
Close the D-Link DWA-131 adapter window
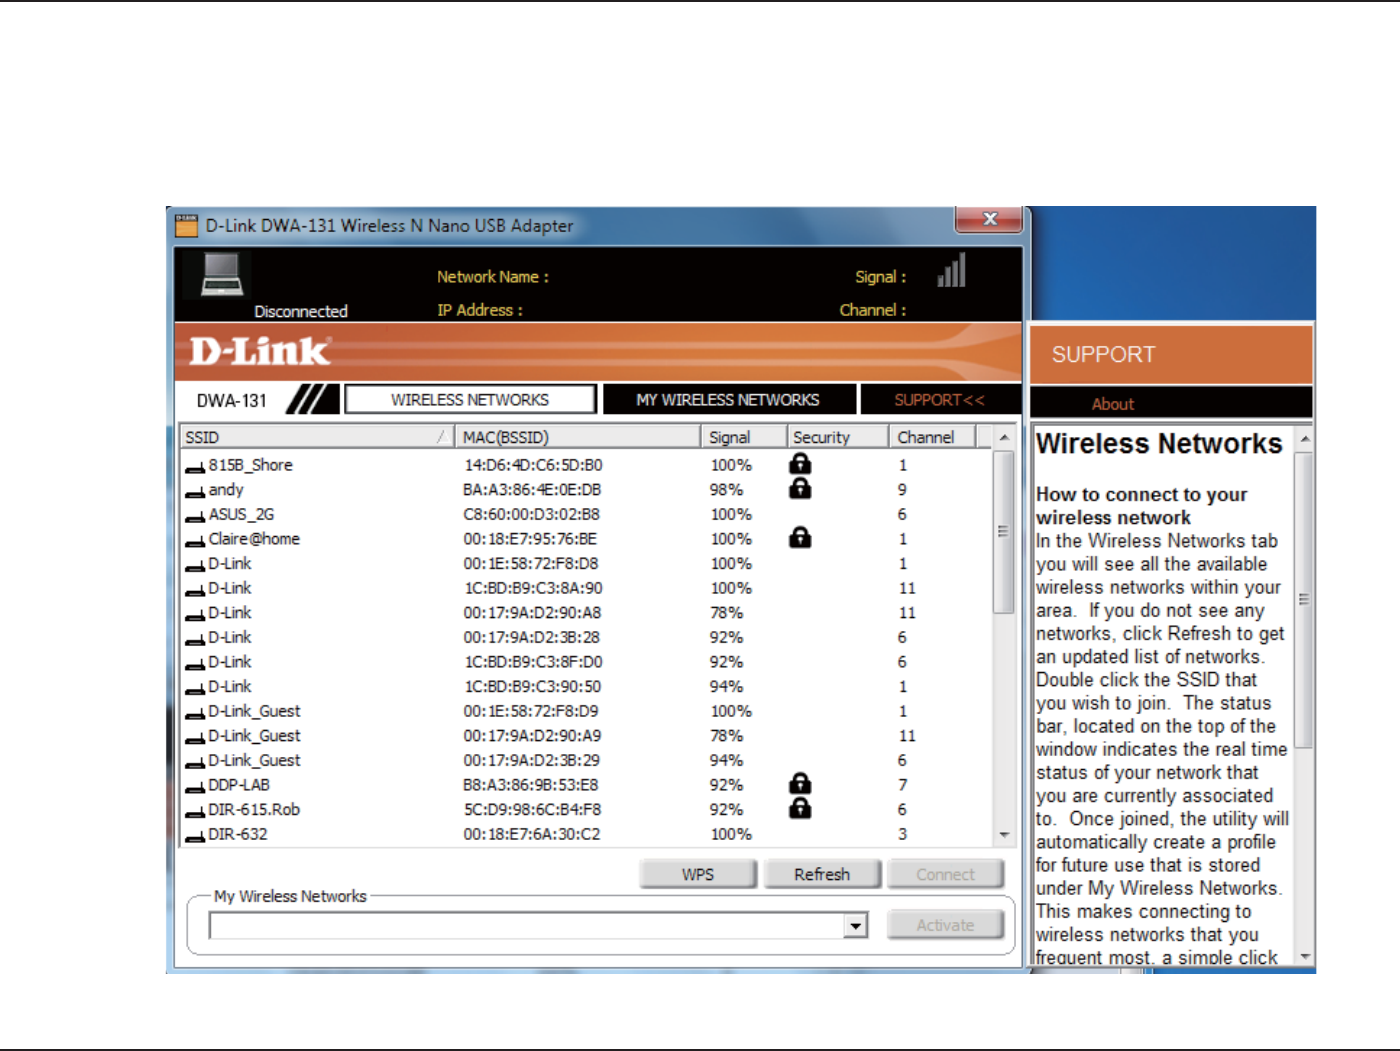tap(989, 219)
